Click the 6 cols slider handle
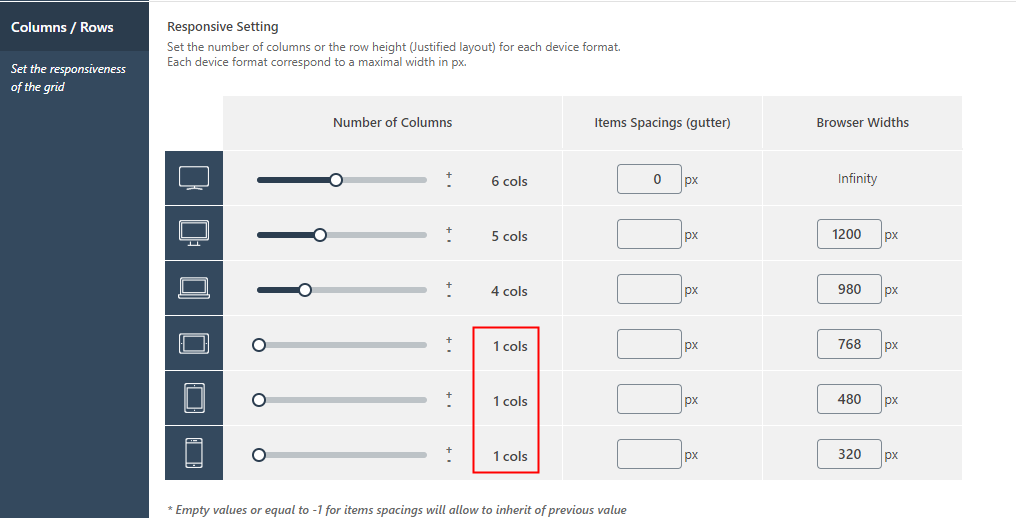 coord(336,180)
